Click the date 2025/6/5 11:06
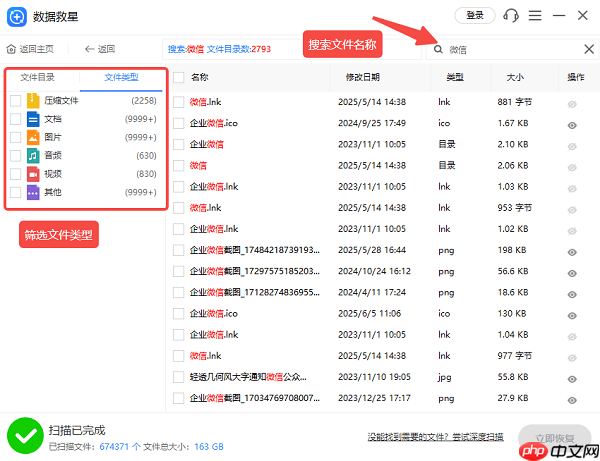Screen dimensions: 600x461 pyautogui.click(x=369, y=314)
